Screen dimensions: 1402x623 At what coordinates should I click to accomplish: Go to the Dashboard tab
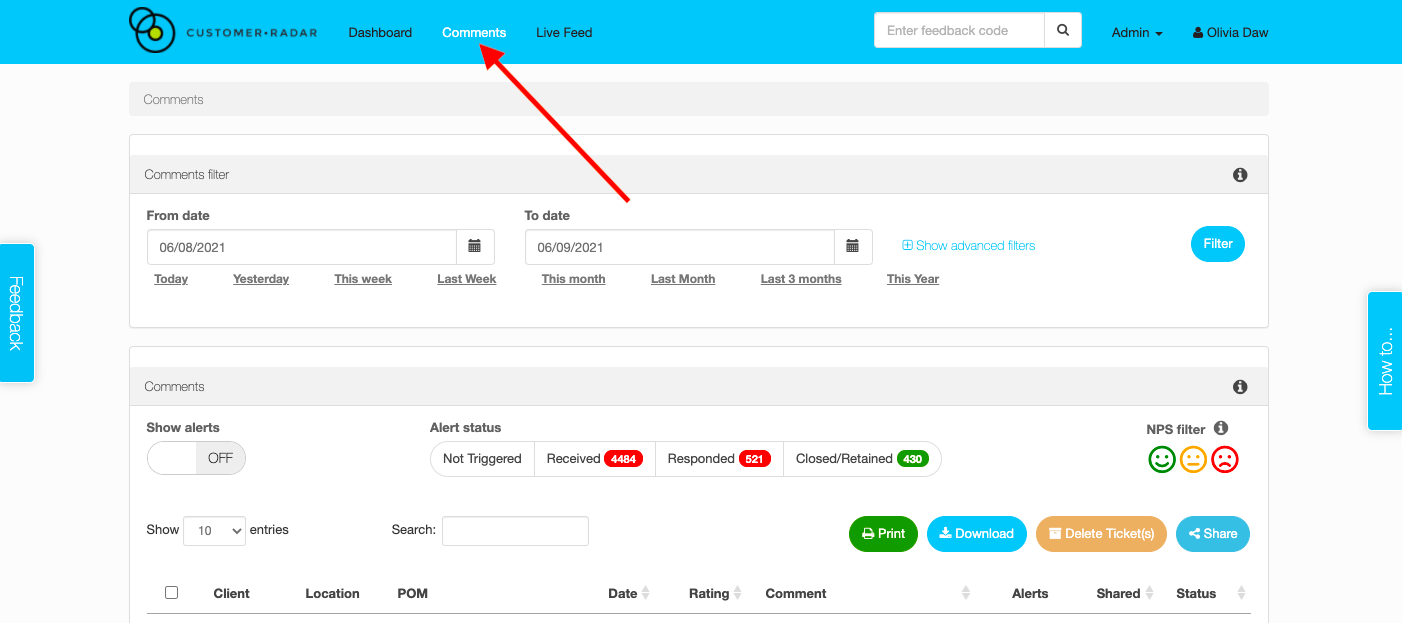point(380,33)
